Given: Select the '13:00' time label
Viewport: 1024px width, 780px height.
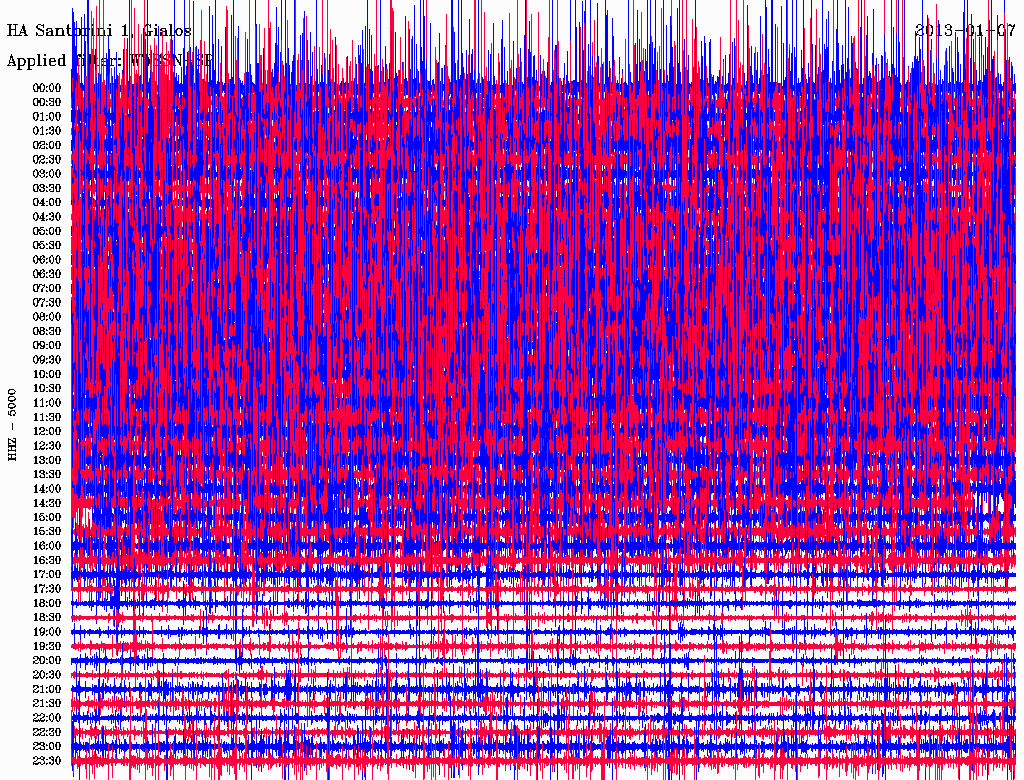Looking at the screenshot, I should (x=47, y=461).
